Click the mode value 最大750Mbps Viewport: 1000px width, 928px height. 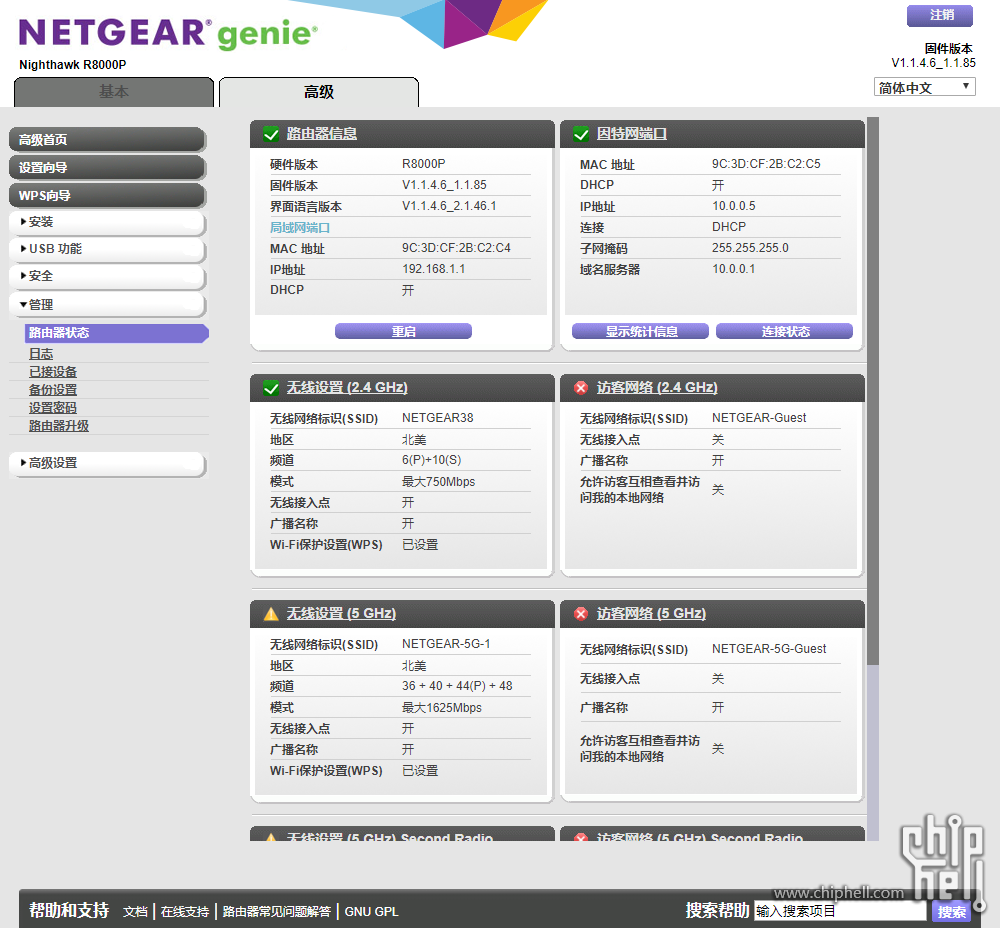pyautogui.click(x=439, y=482)
